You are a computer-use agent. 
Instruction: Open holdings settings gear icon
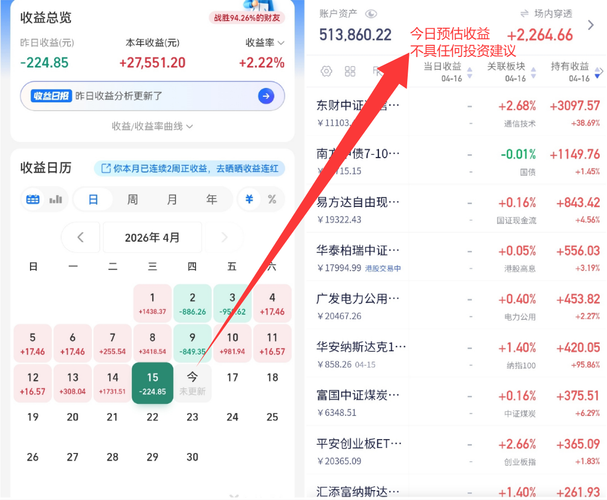[326, 71]
